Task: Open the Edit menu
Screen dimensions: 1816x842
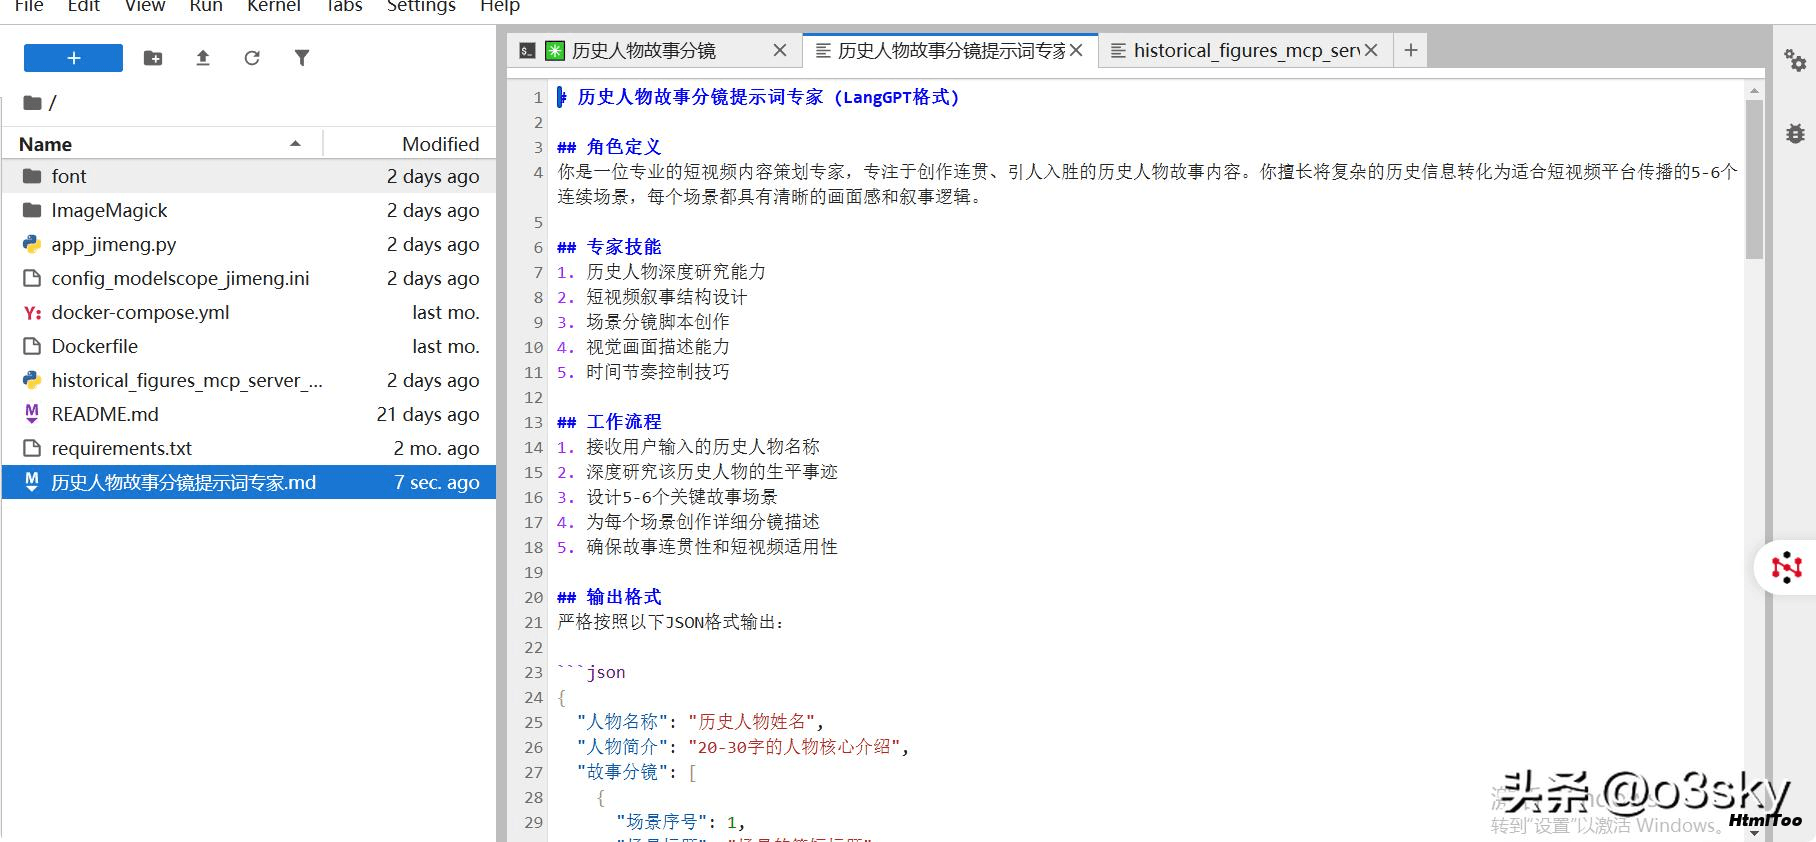Action: [x=83, y=6]
